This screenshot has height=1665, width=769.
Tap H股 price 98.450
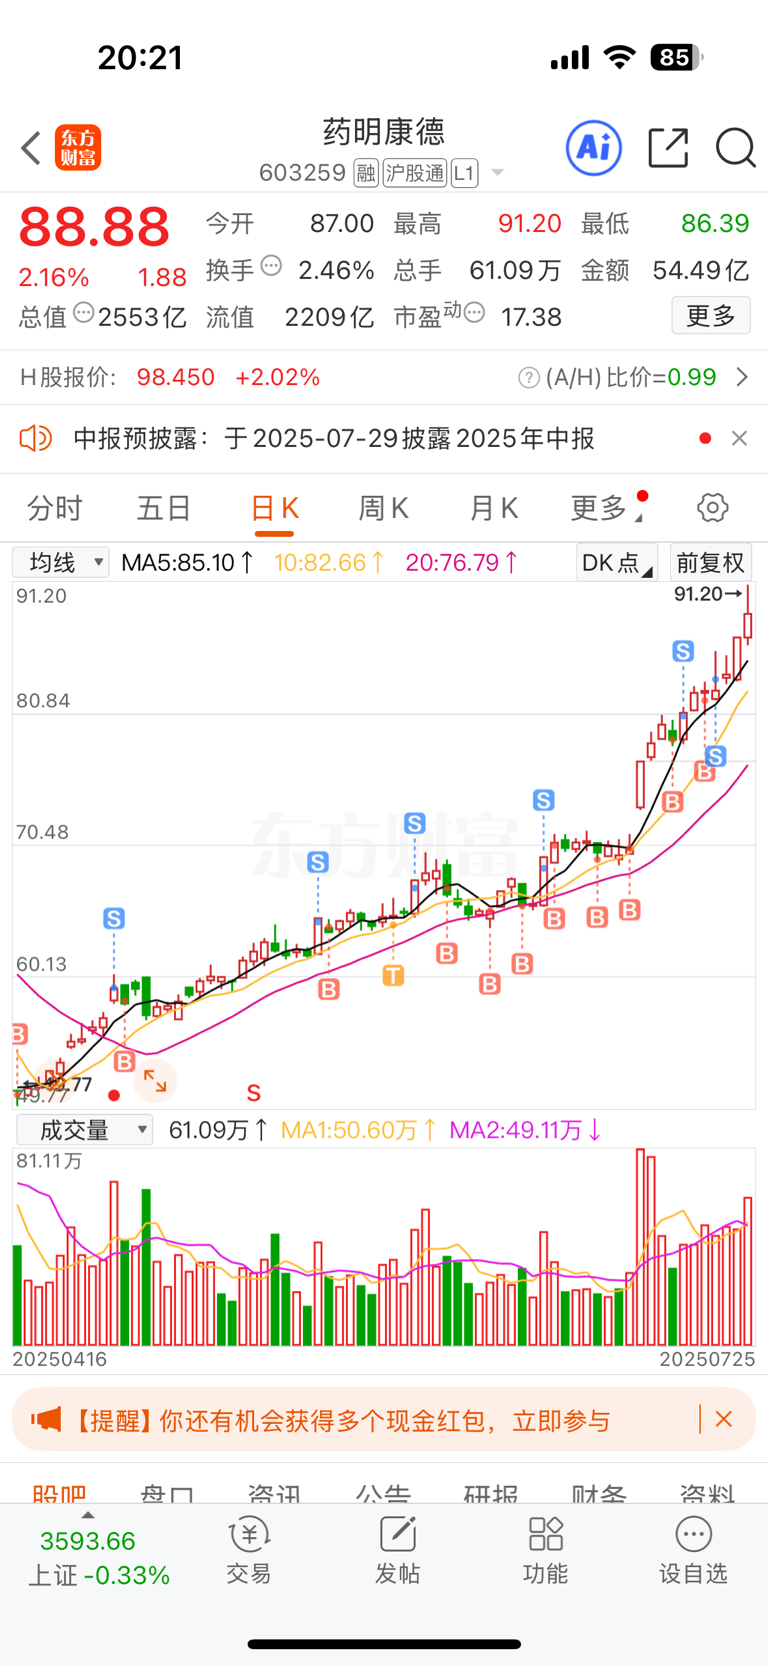176,377
